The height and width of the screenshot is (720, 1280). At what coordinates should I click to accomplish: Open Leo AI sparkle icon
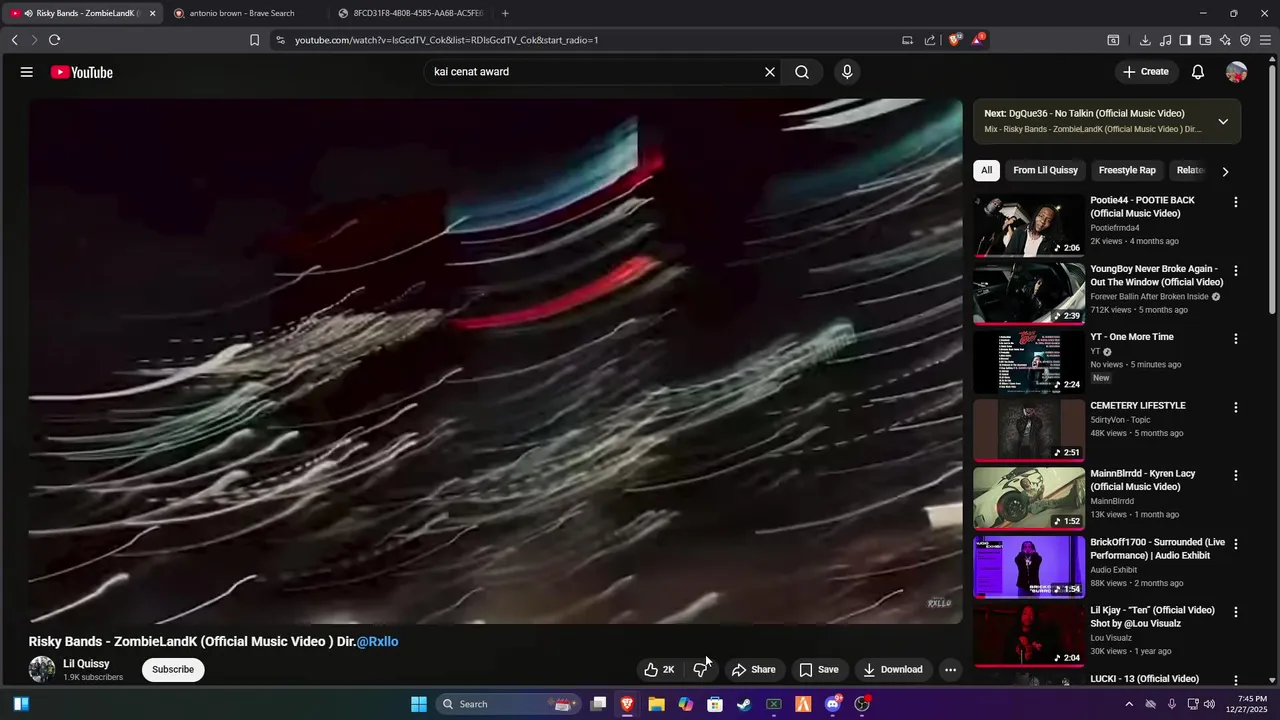(x=1225, y=40)
